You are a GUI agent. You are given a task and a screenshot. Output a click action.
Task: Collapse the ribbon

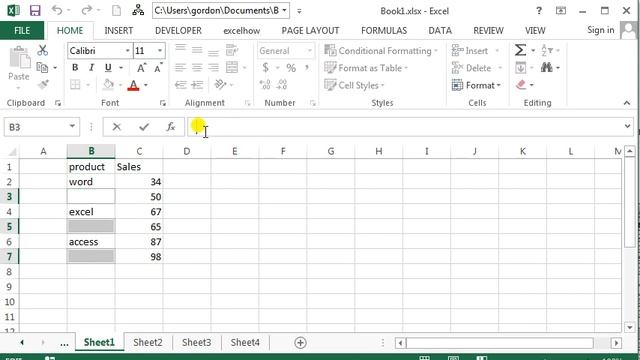tap(627, 103)
